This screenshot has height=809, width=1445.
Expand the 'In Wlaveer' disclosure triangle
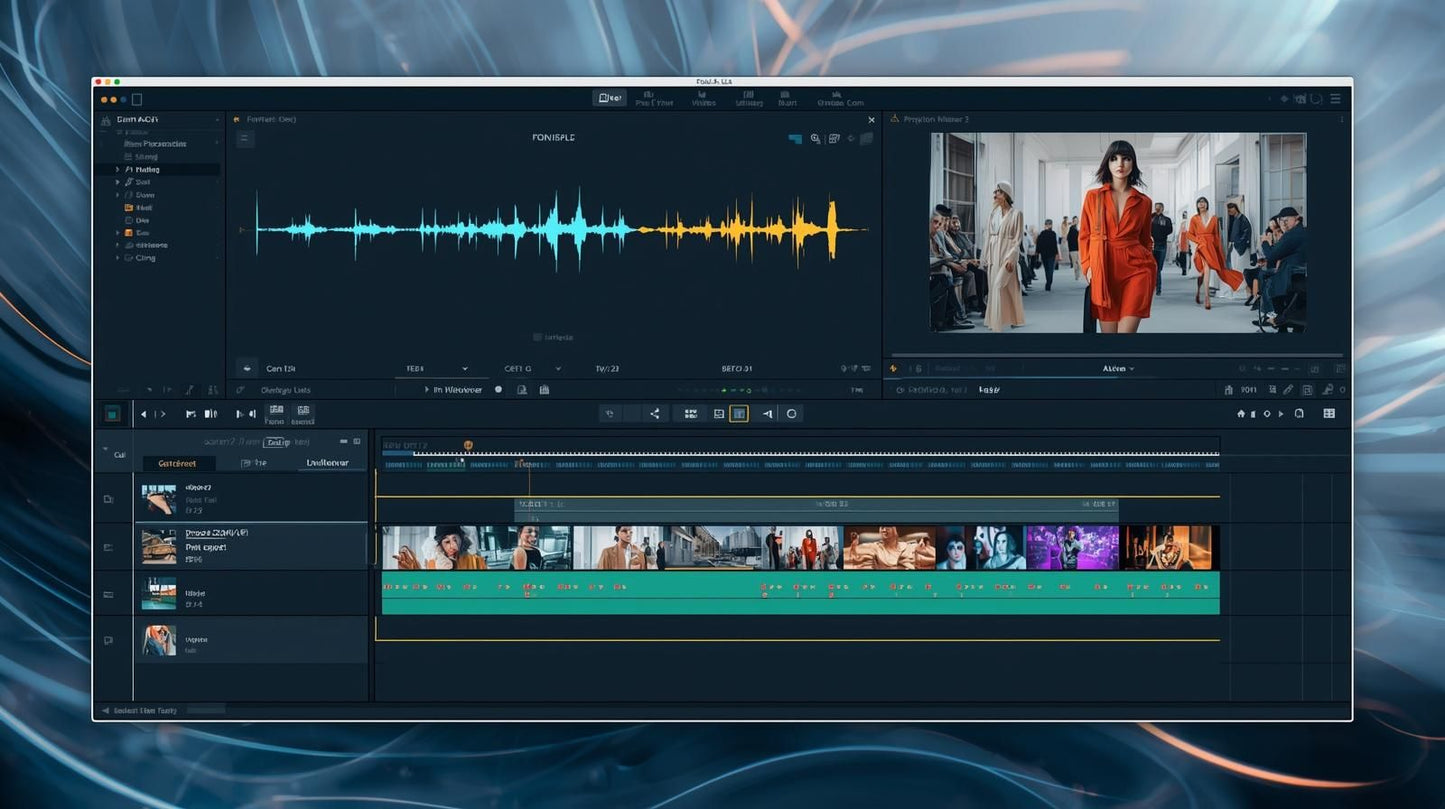pos(427,389)
